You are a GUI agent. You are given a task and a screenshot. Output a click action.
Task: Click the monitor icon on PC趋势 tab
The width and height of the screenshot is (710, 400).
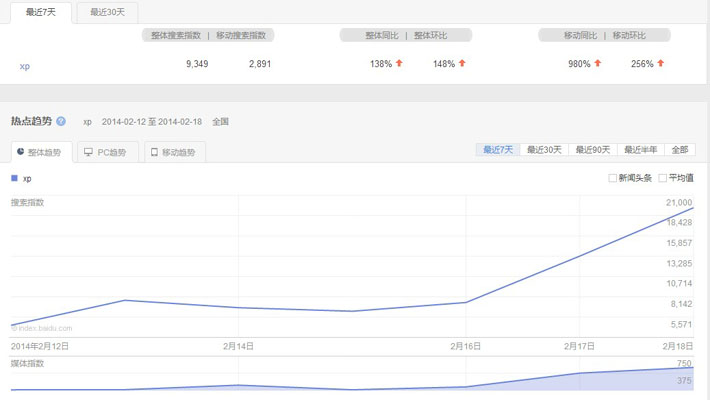88,153
